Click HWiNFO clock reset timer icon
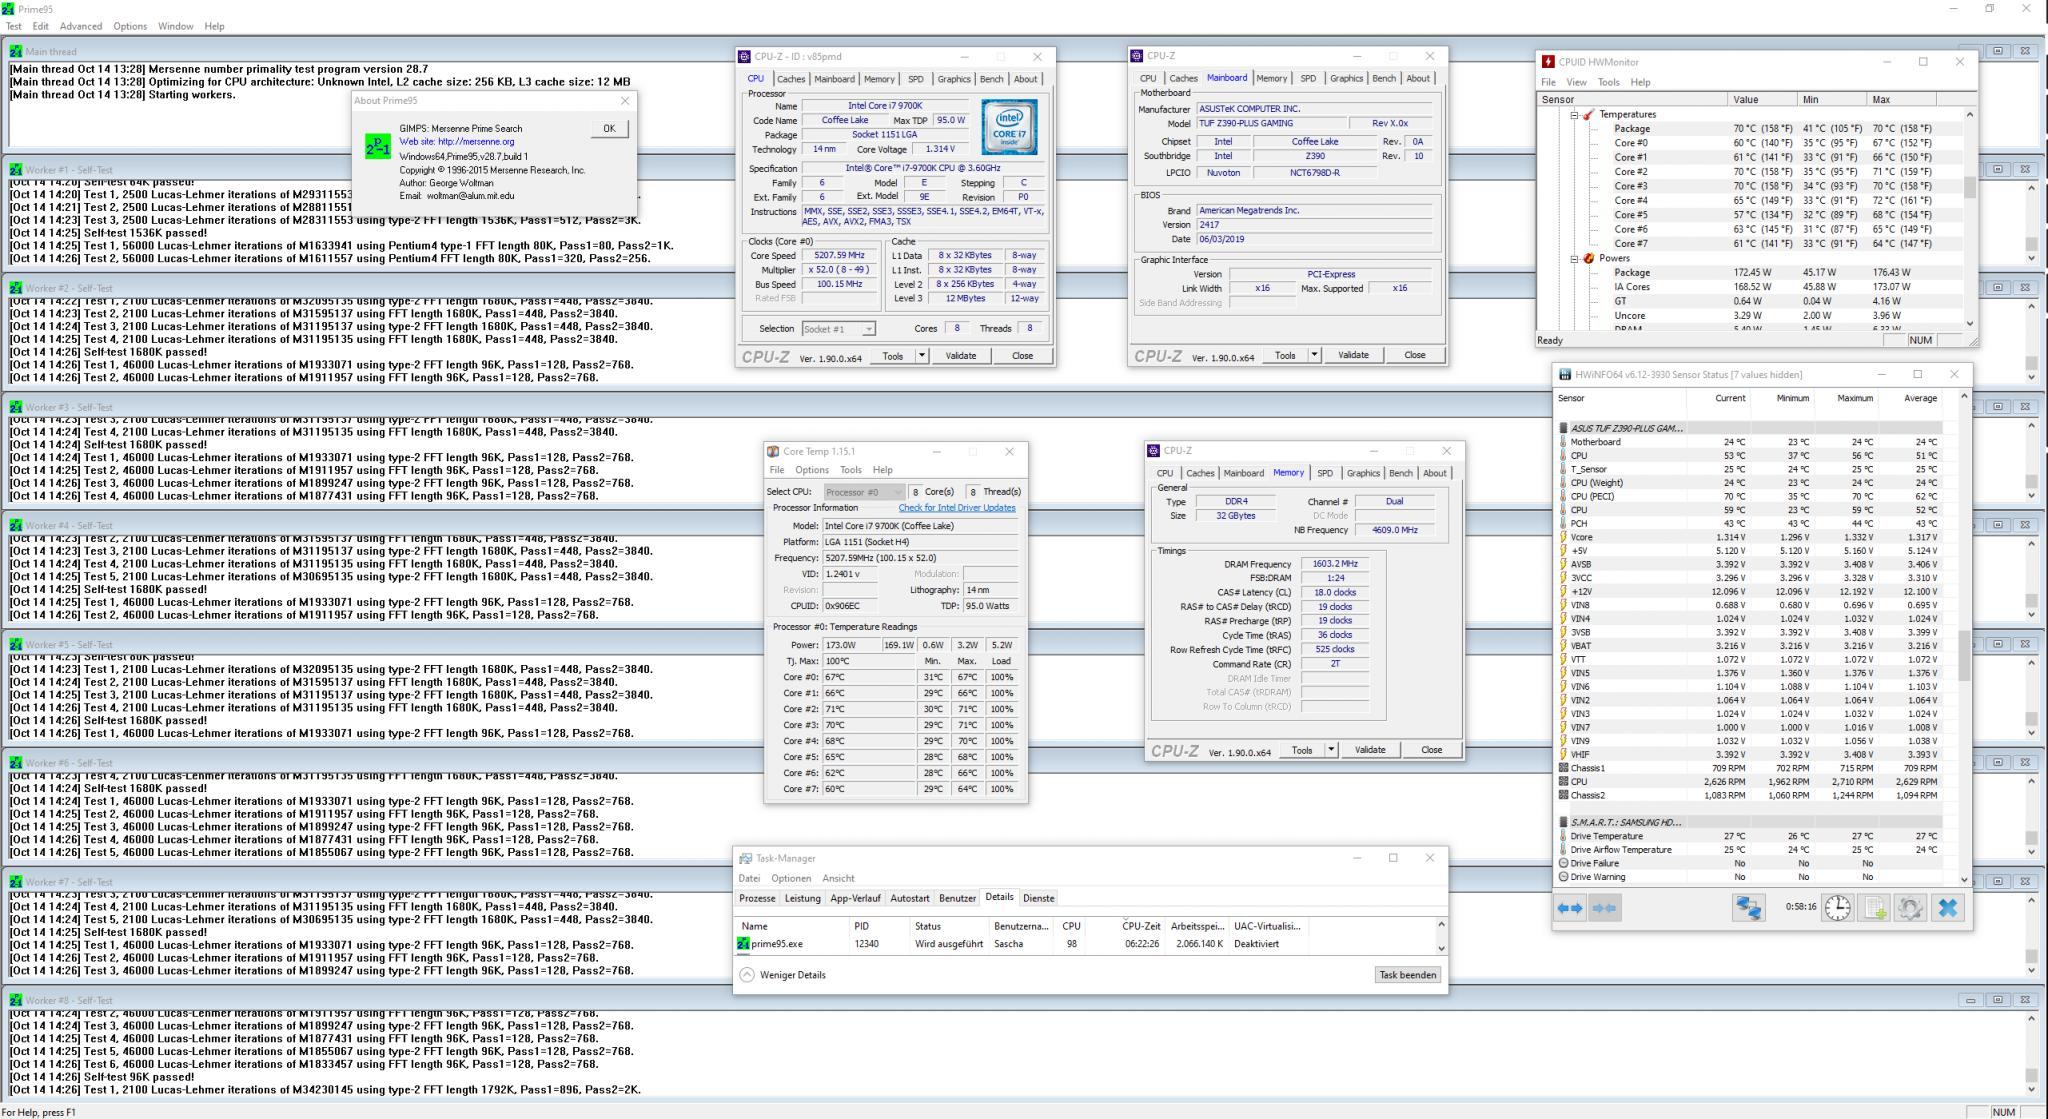2048x1119 pixels. 1837,908
